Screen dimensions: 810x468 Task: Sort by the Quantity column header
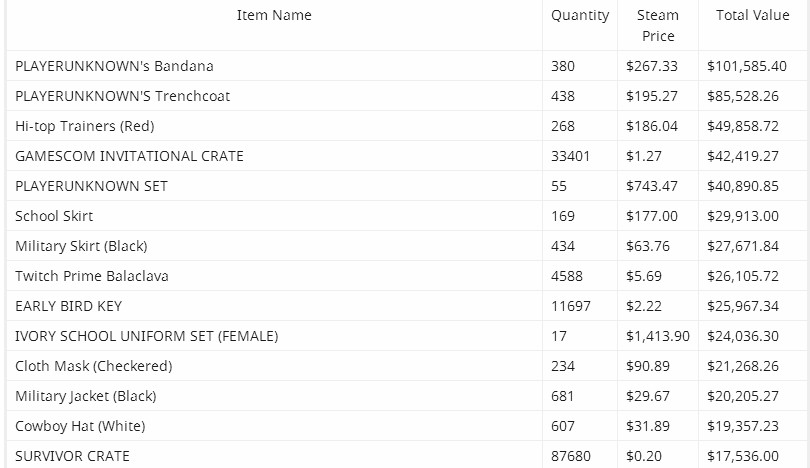pyautogui.click(x=580, y=15)
